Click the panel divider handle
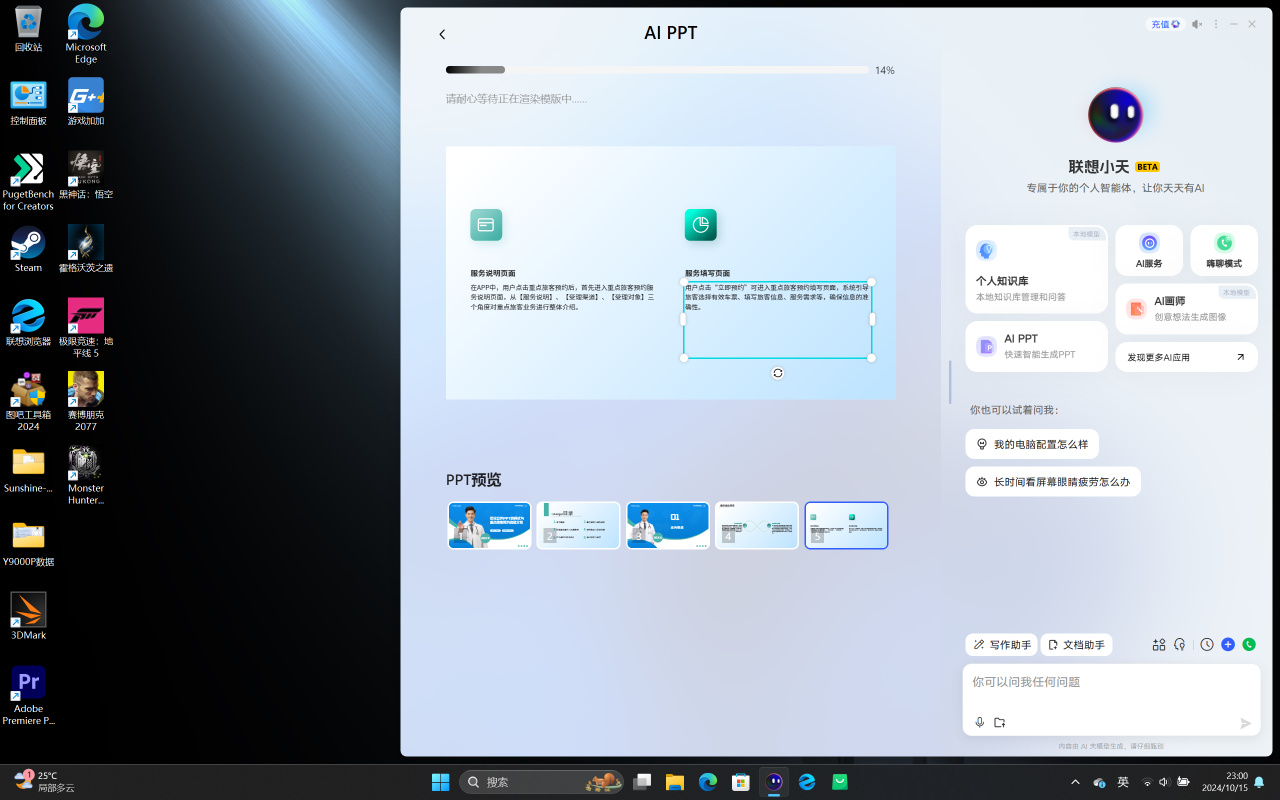1280x800 pixels. (x=949, y=380)
